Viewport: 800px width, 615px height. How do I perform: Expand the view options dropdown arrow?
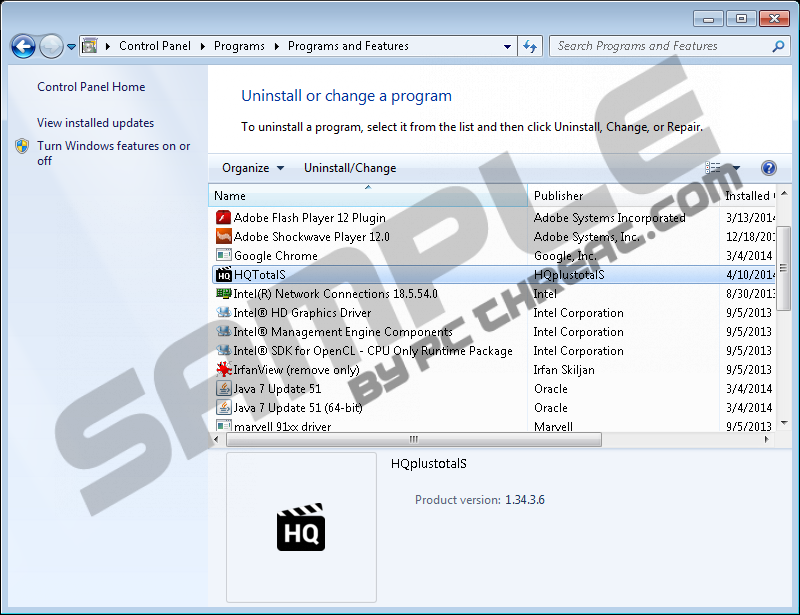(737, 168)
